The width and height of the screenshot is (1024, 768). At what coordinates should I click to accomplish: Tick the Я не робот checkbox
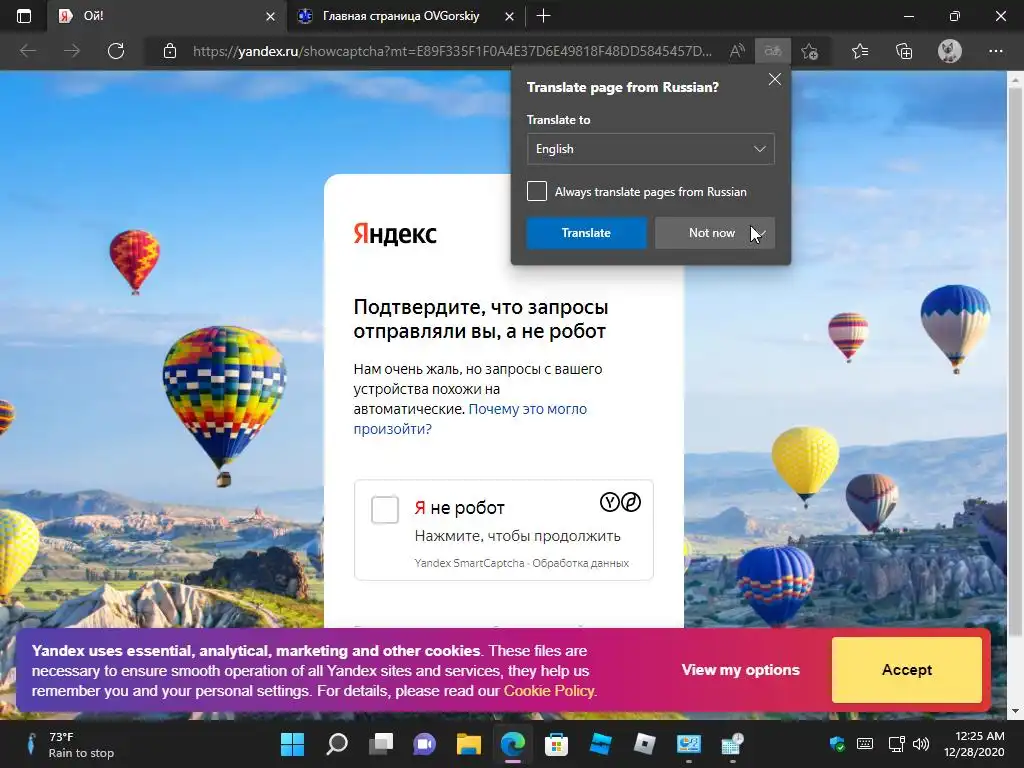(x=385, y=509)
